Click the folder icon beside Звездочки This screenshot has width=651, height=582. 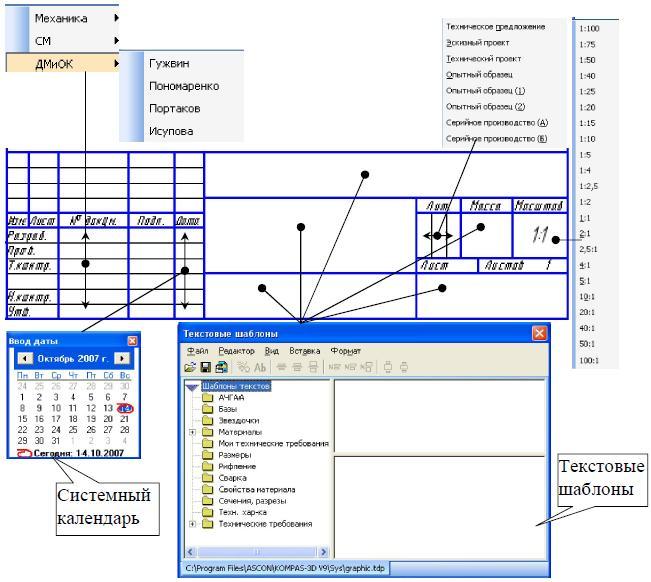[207, 421]
